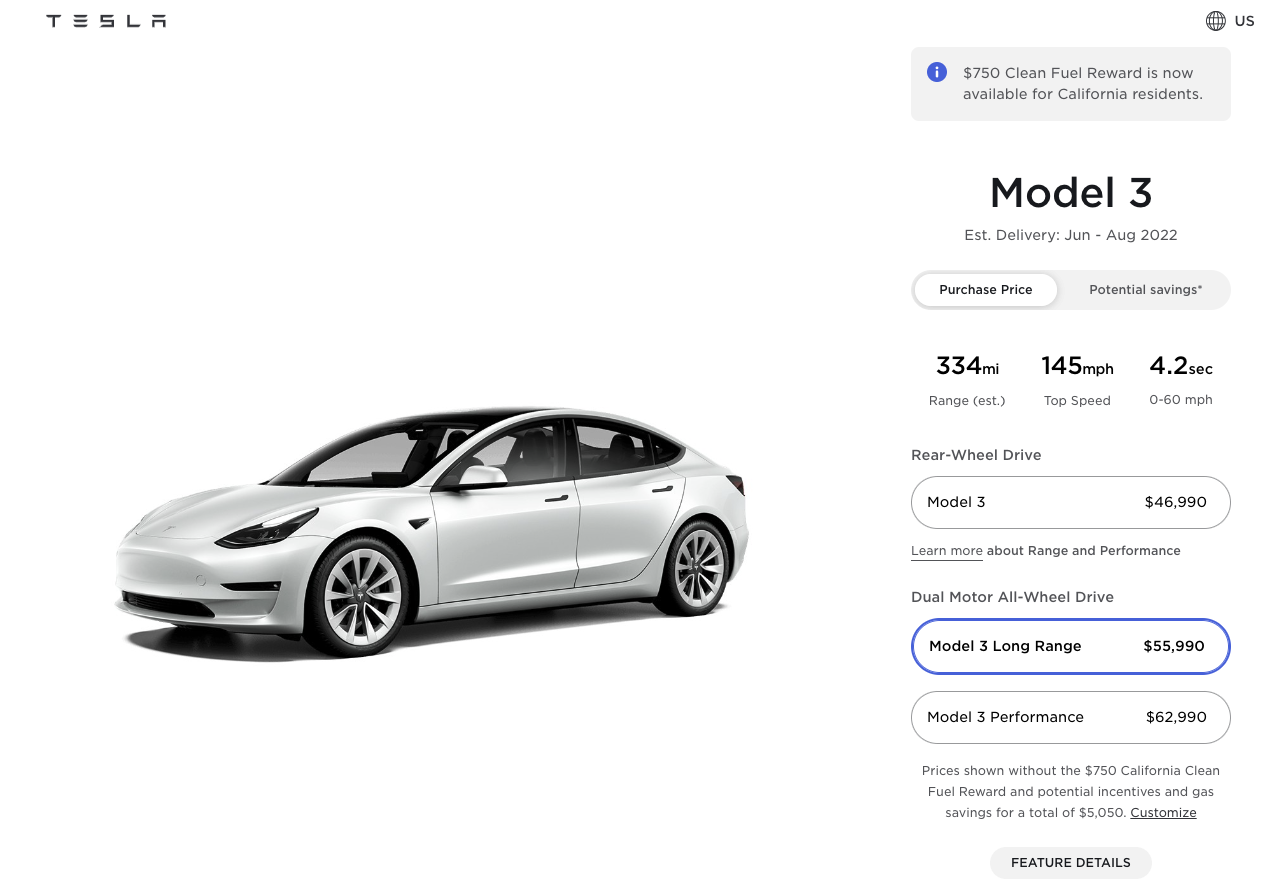Switch to Purchase Price view
This screenshot has height=891, width=1269.
pyautogui.click(x=985, y=290)
